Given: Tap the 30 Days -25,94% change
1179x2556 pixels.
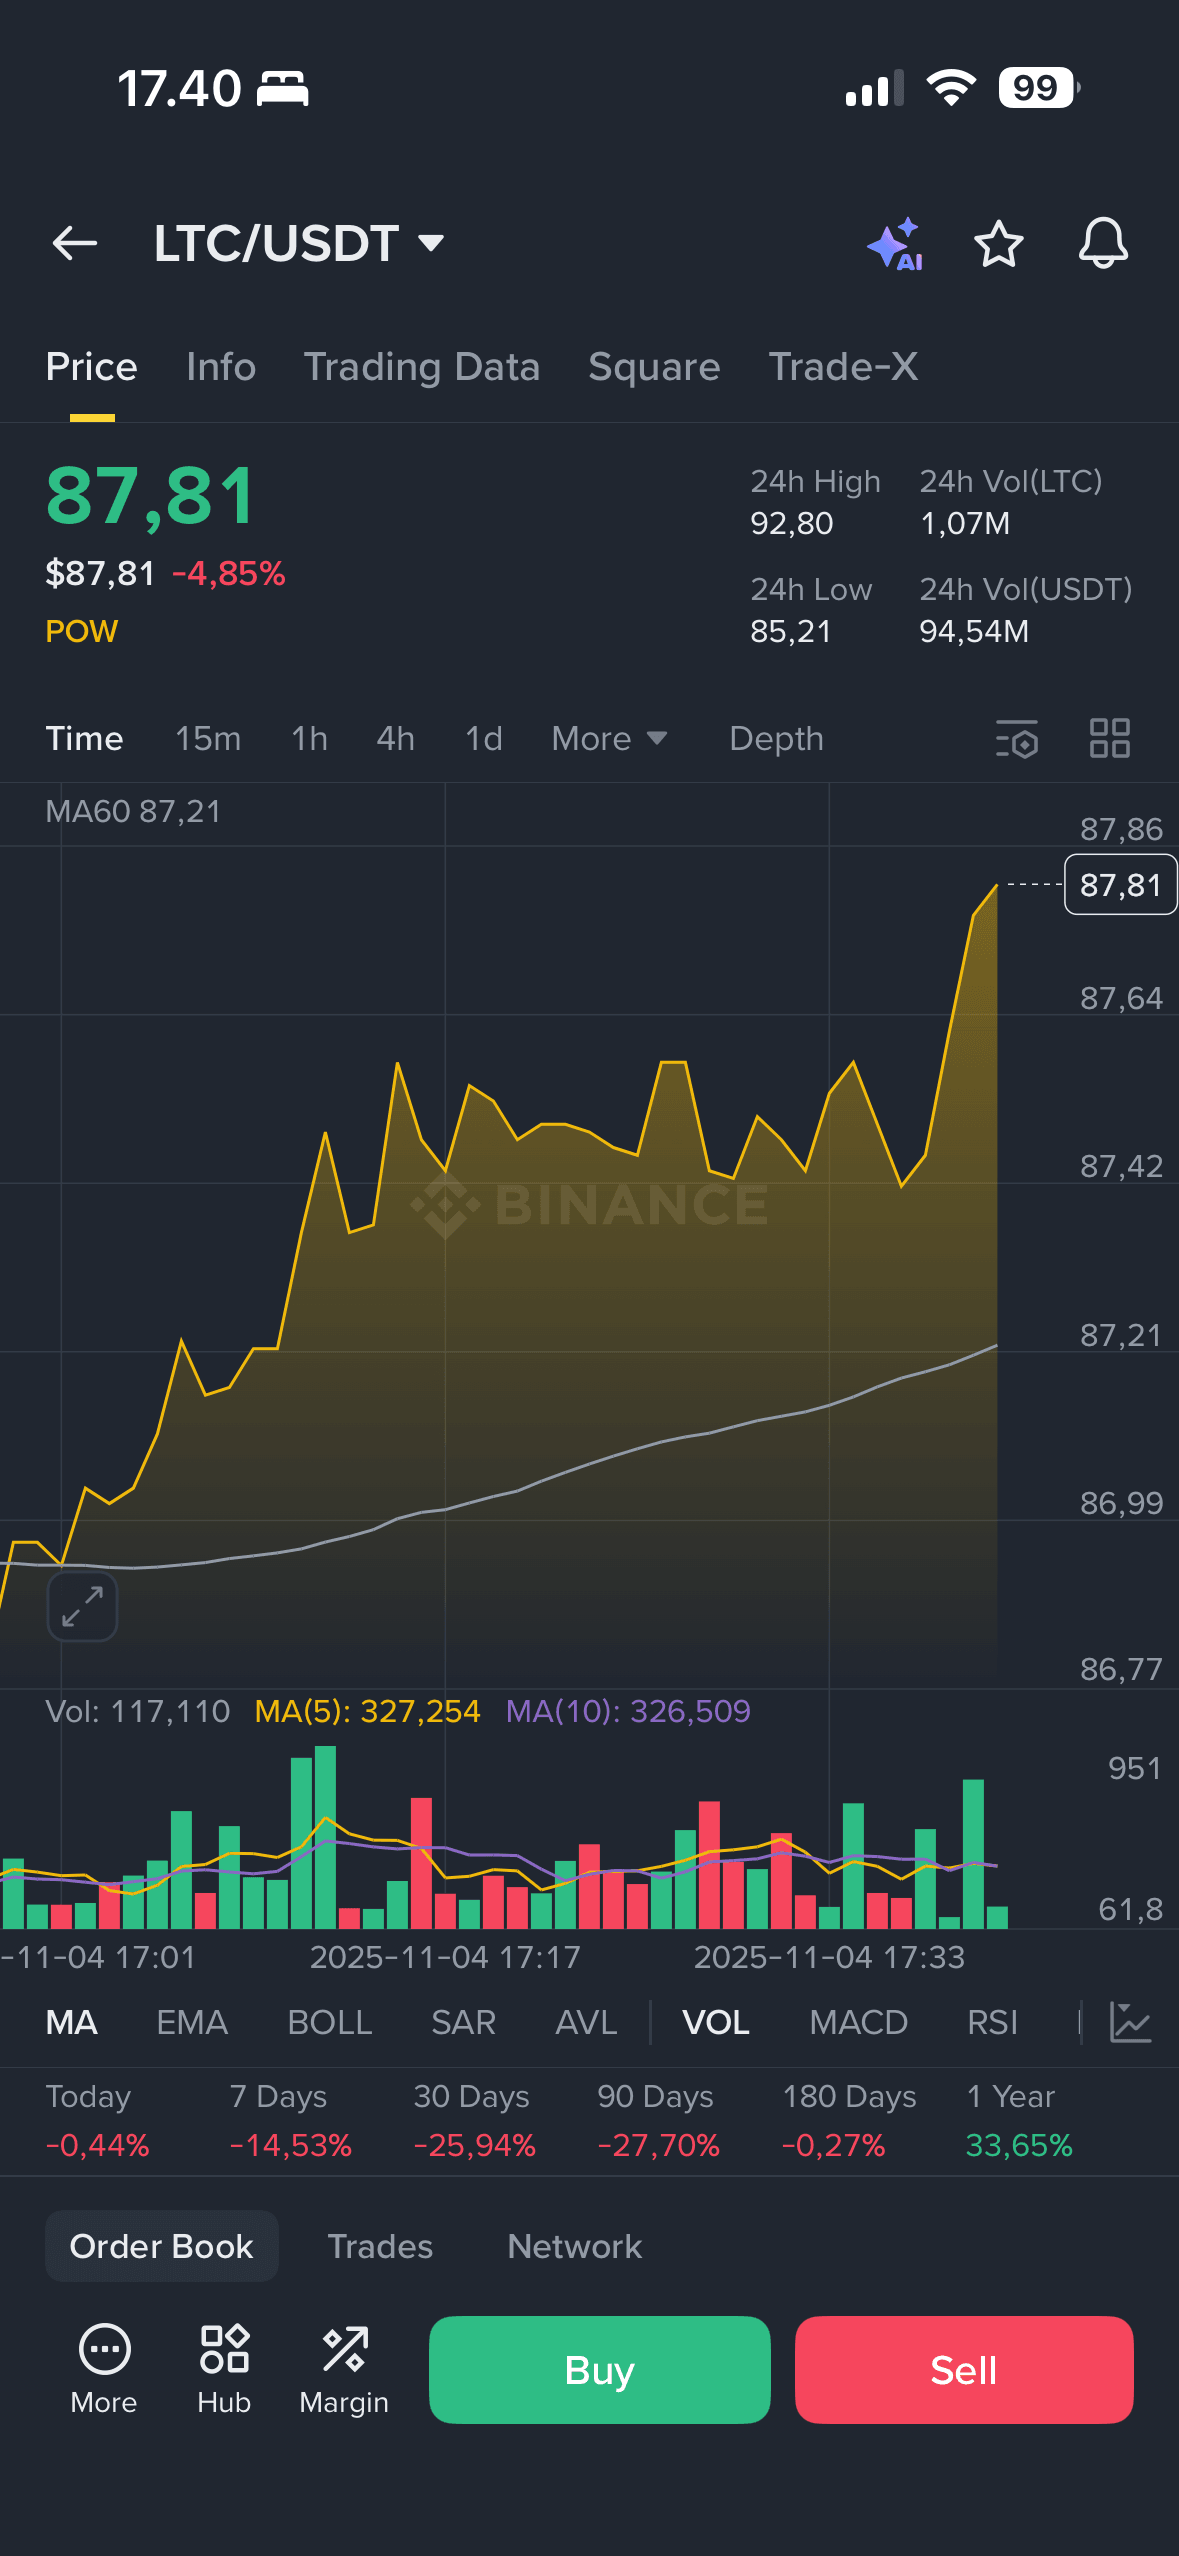Looking at the screenshot, I should pos(474,2120).
